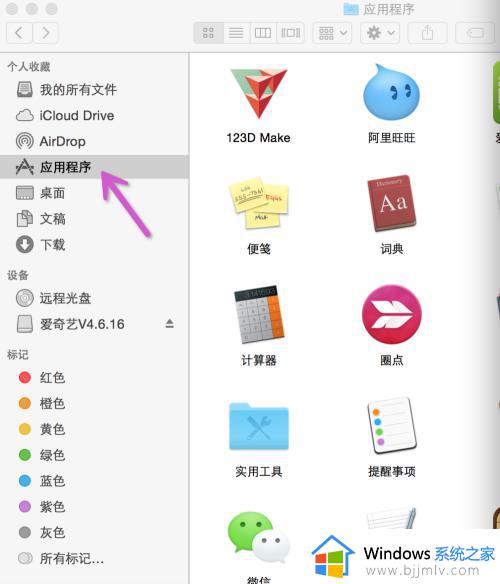Open the gear action menu
This screenshot has height=584, width=500.
[380, 33]
